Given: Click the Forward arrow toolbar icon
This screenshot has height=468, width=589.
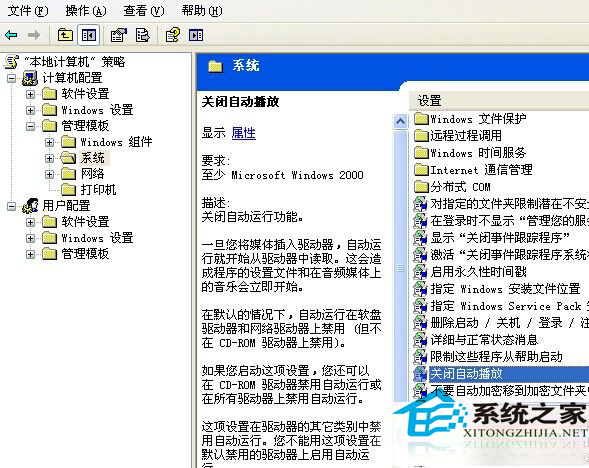Looking at the screenshot, I should (34, 35).
